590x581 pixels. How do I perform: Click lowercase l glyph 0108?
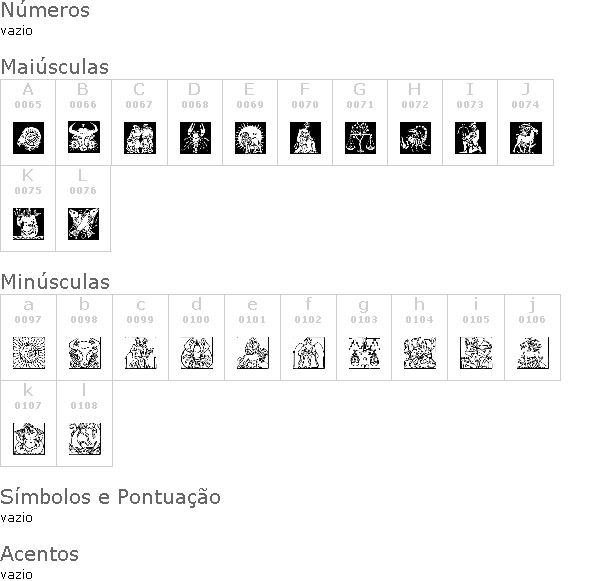point(85,439)
